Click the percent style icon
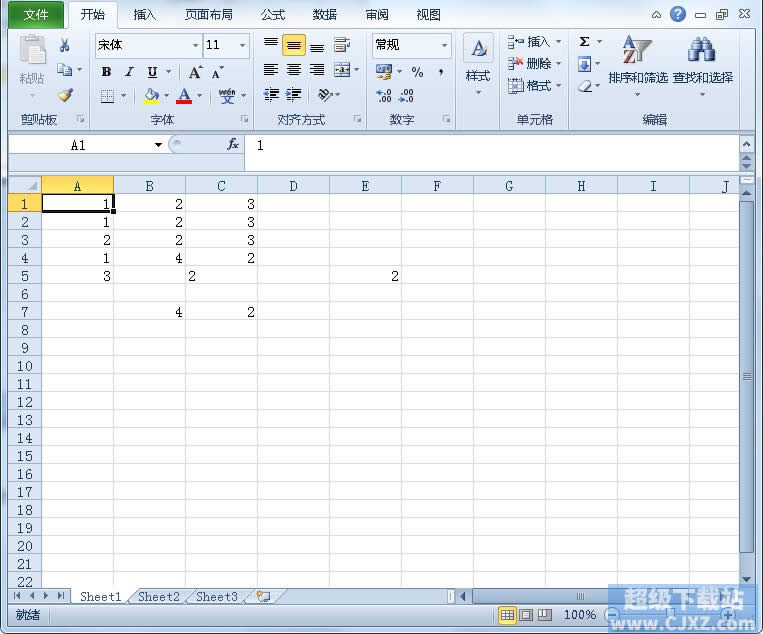 (x=417, y=72)
